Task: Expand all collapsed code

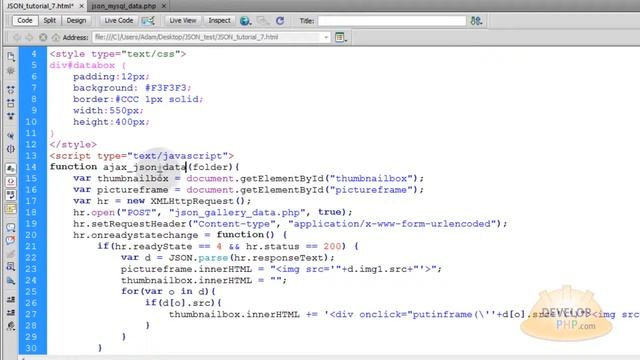Action: coord(11,116)
